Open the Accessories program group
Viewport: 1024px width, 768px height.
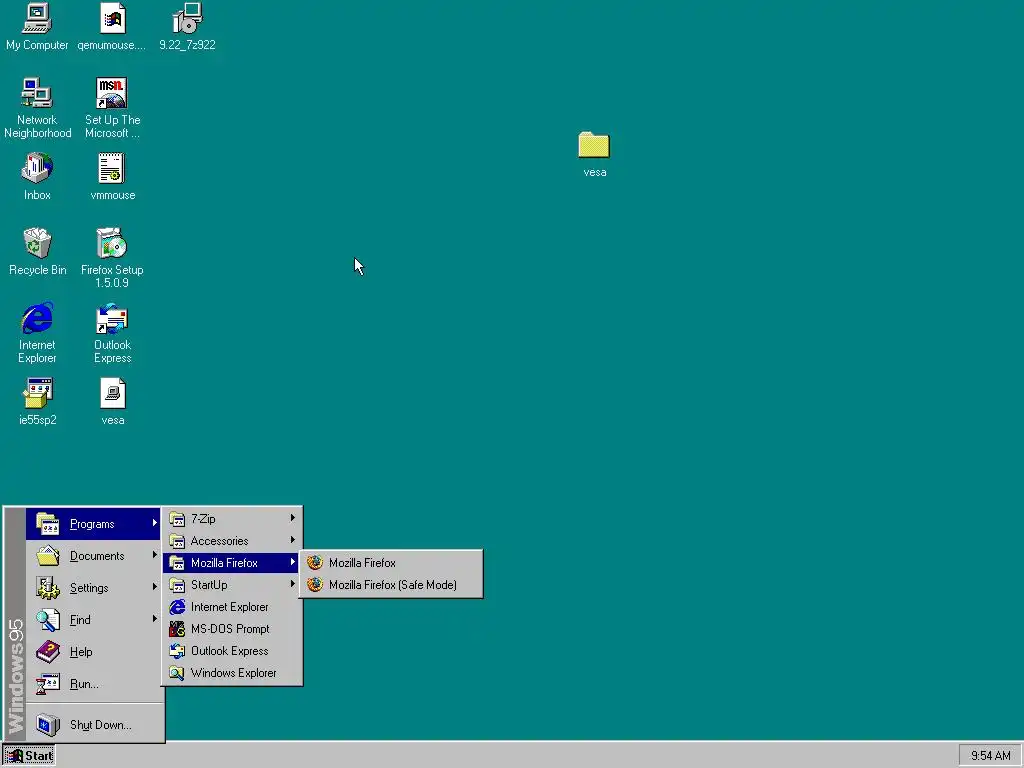(x=232, y=541)
